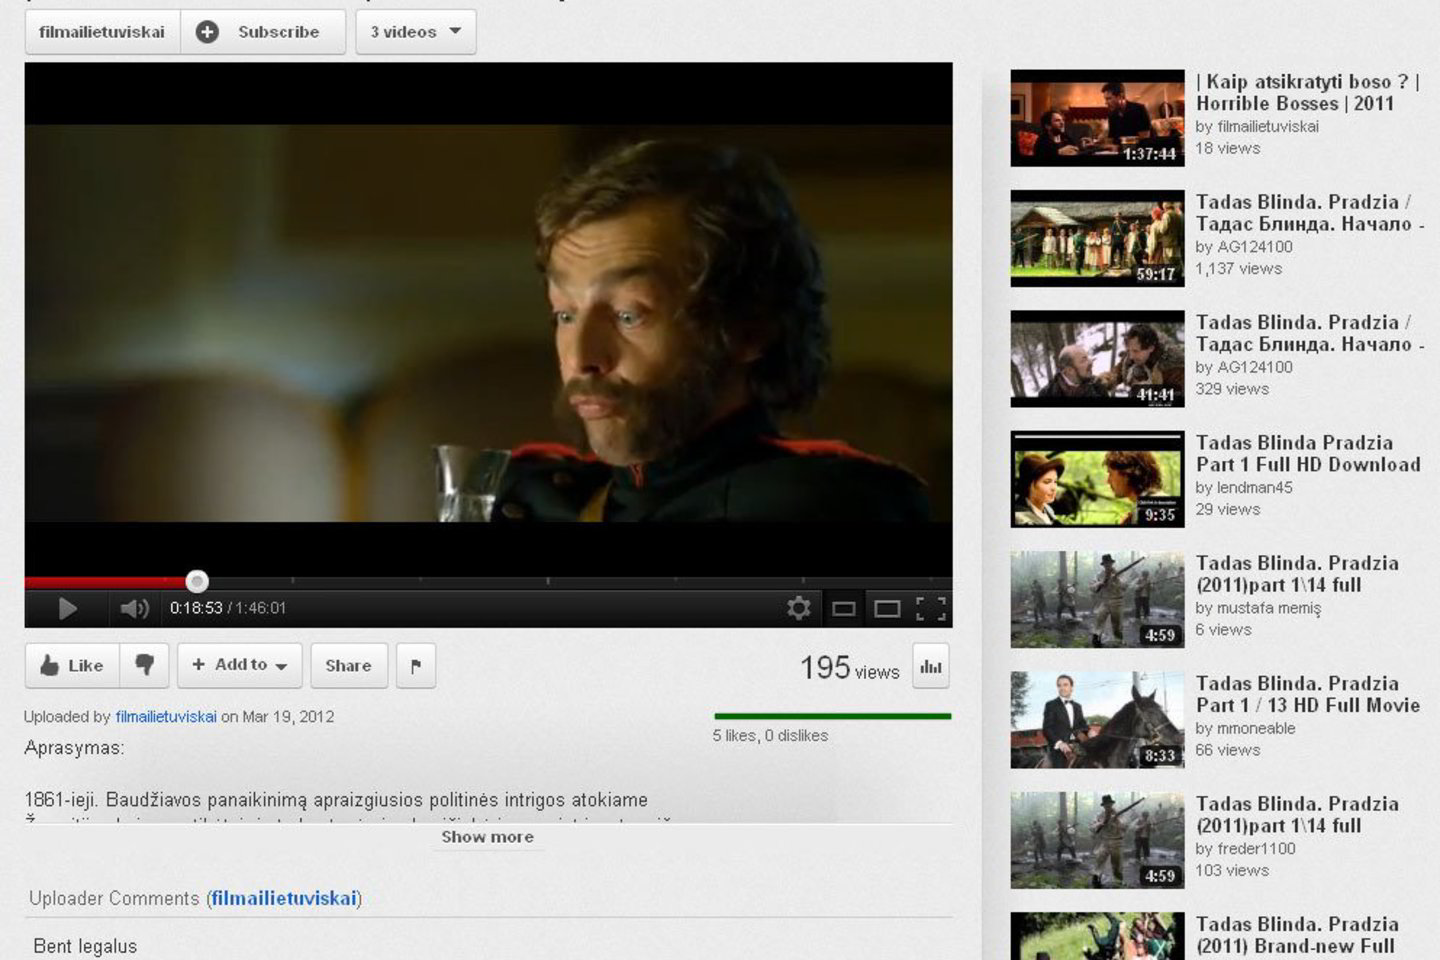Open Horrible Bosses 2011 video thumbnail
The image size is (1440, 960).
(x=1097, y=118)
